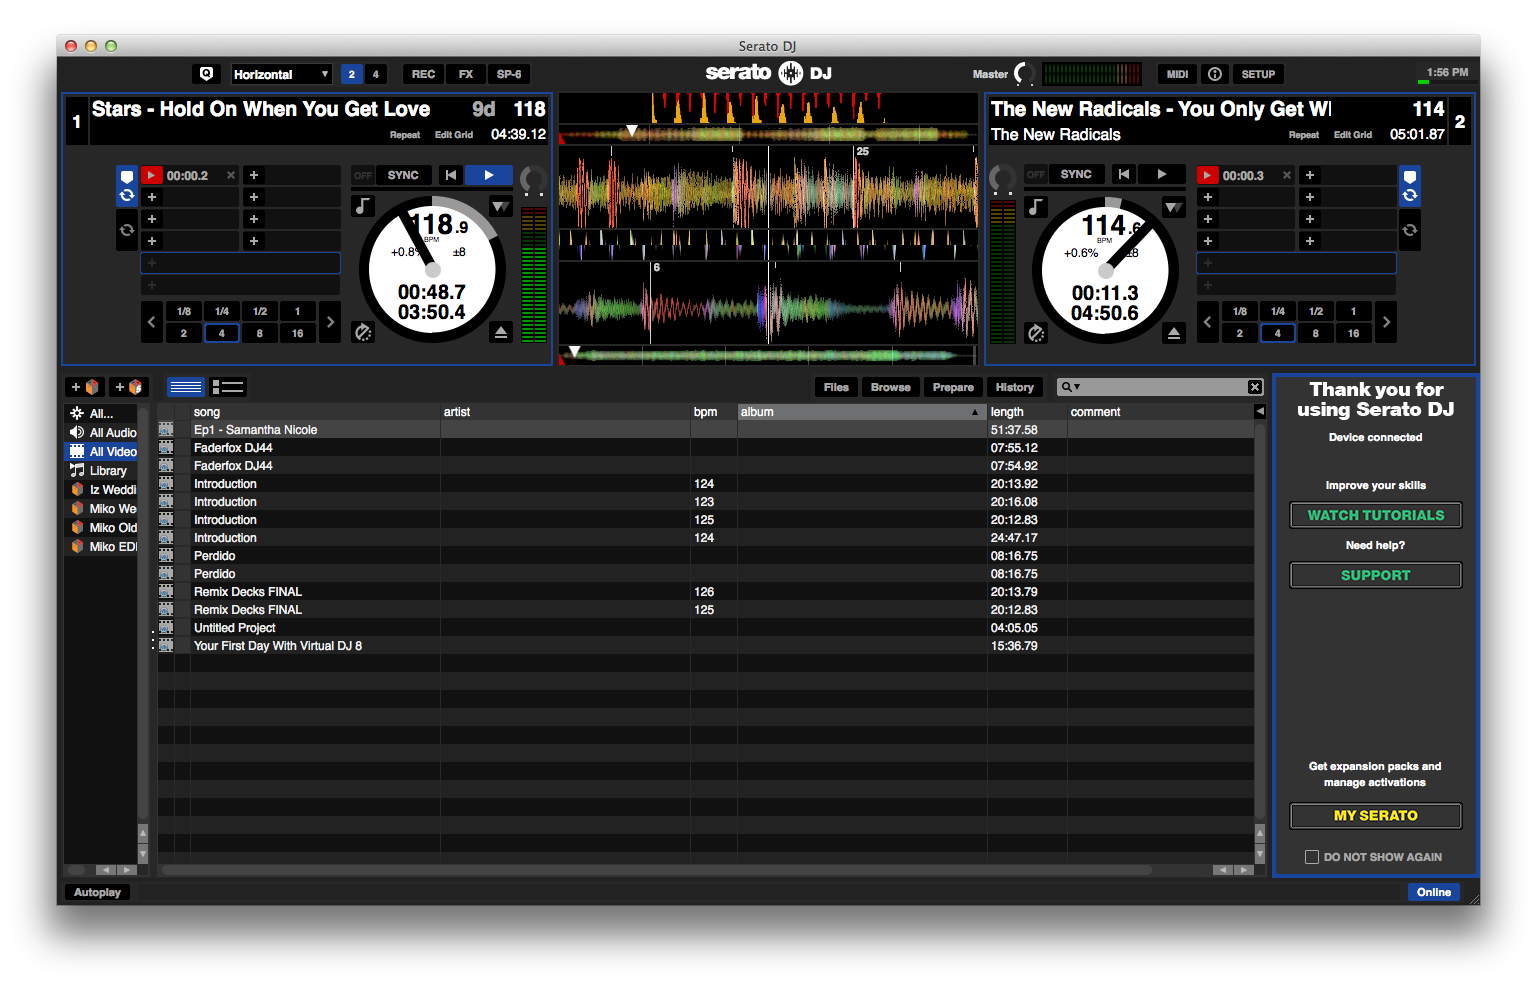The width and height of the screenshot is (1537, 984).
Task: Delete cue point 00:00.2 on deck 1
Action: pyautogui.click(x=231, y=175)
